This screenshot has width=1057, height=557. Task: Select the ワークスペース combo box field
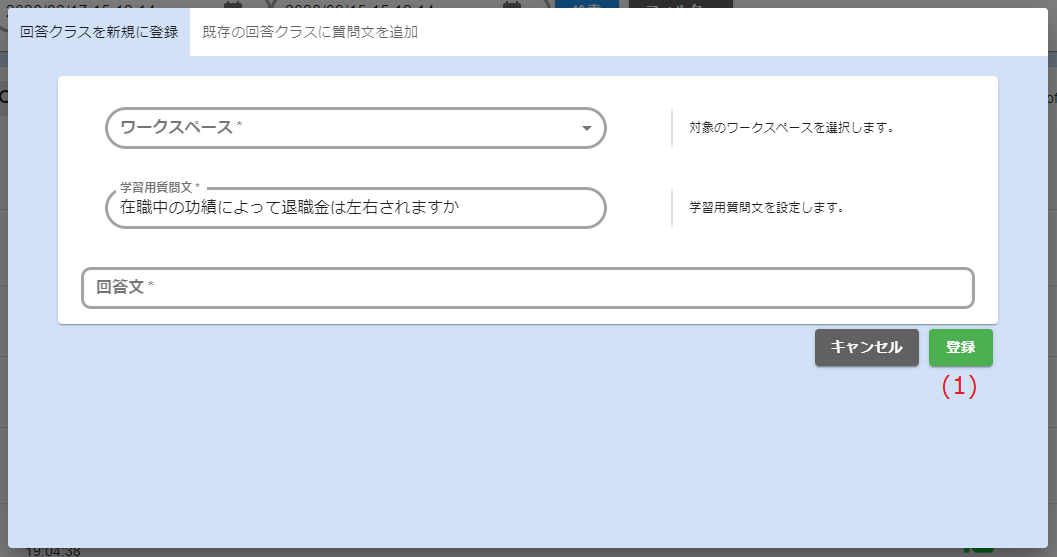coord(340,128)
